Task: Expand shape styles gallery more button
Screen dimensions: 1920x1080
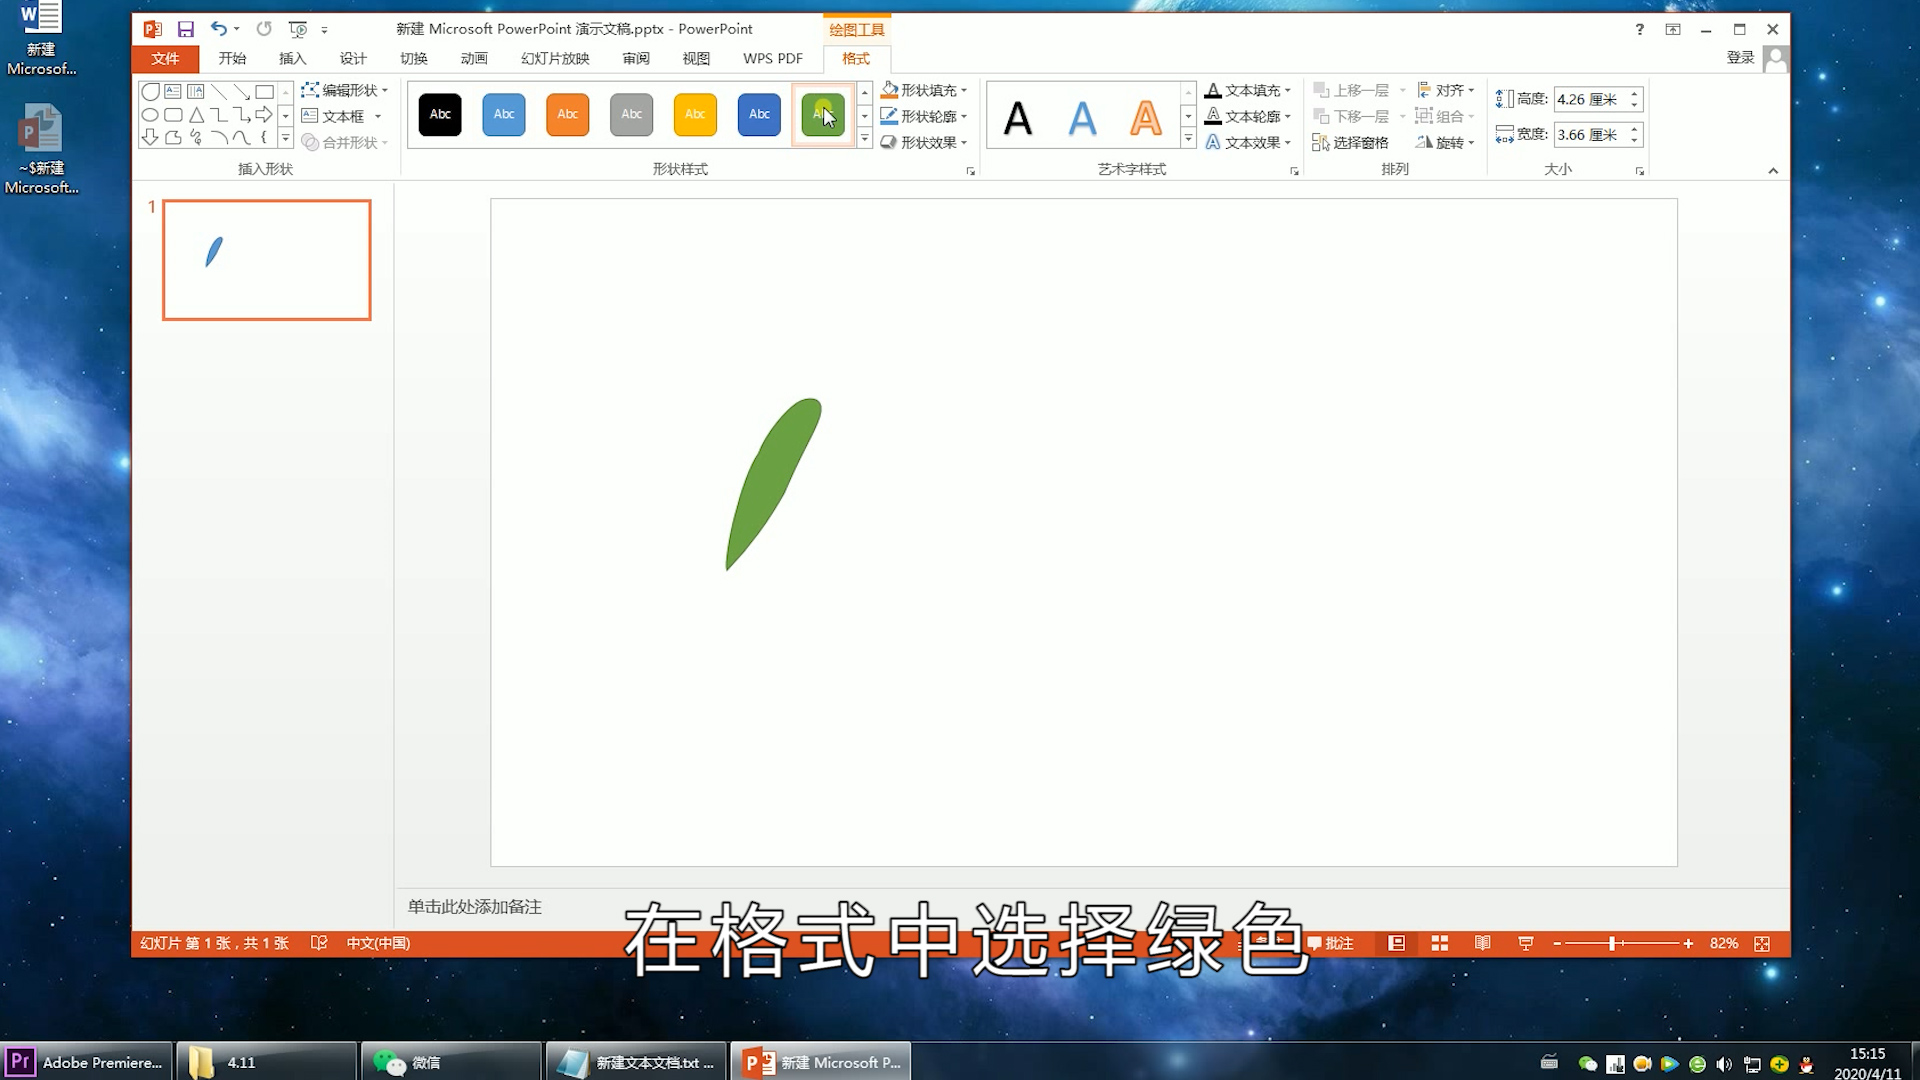Action: click(x=865, y=141)
